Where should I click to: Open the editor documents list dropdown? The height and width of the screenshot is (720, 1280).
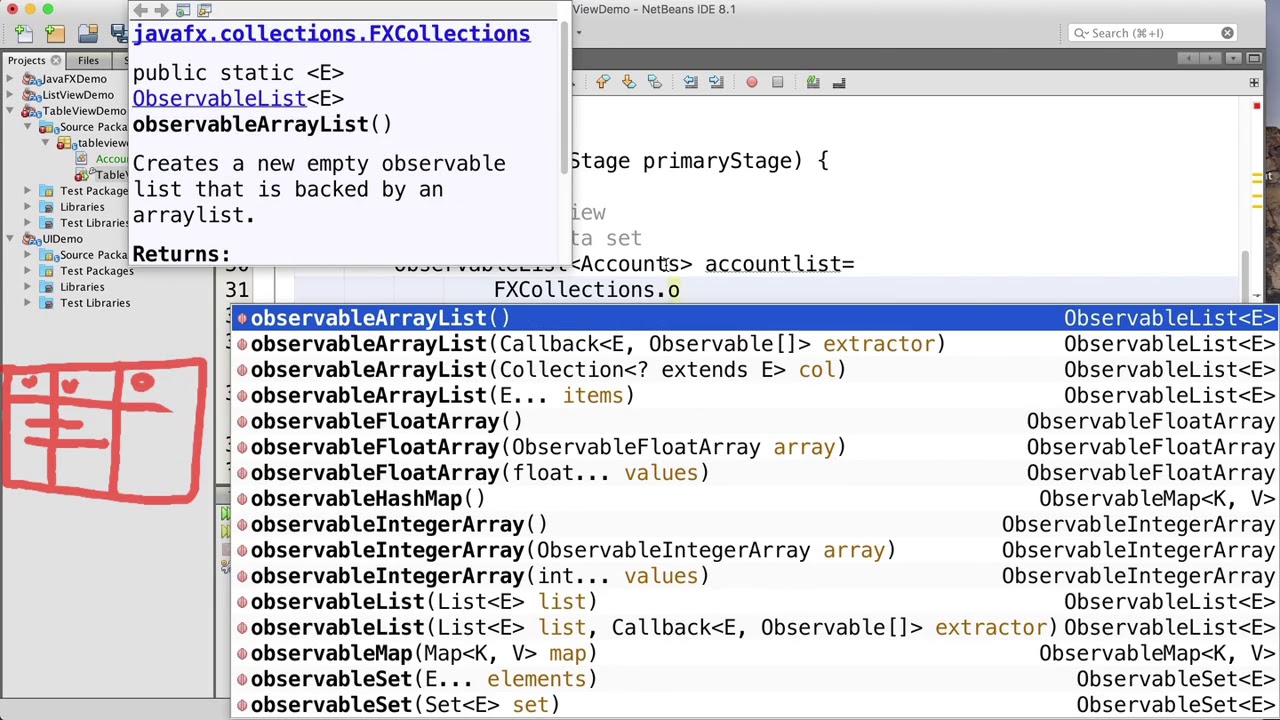pyautogui.click(x=1234, y=59)
